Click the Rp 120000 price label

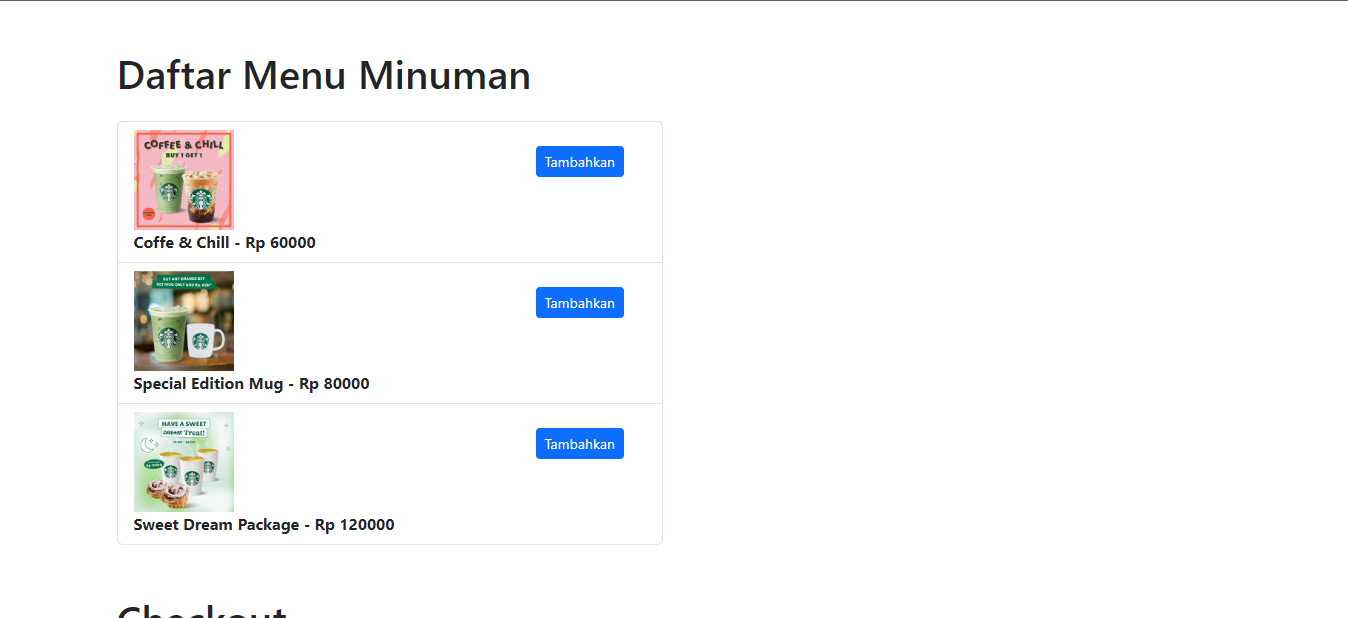coord(354,525)
